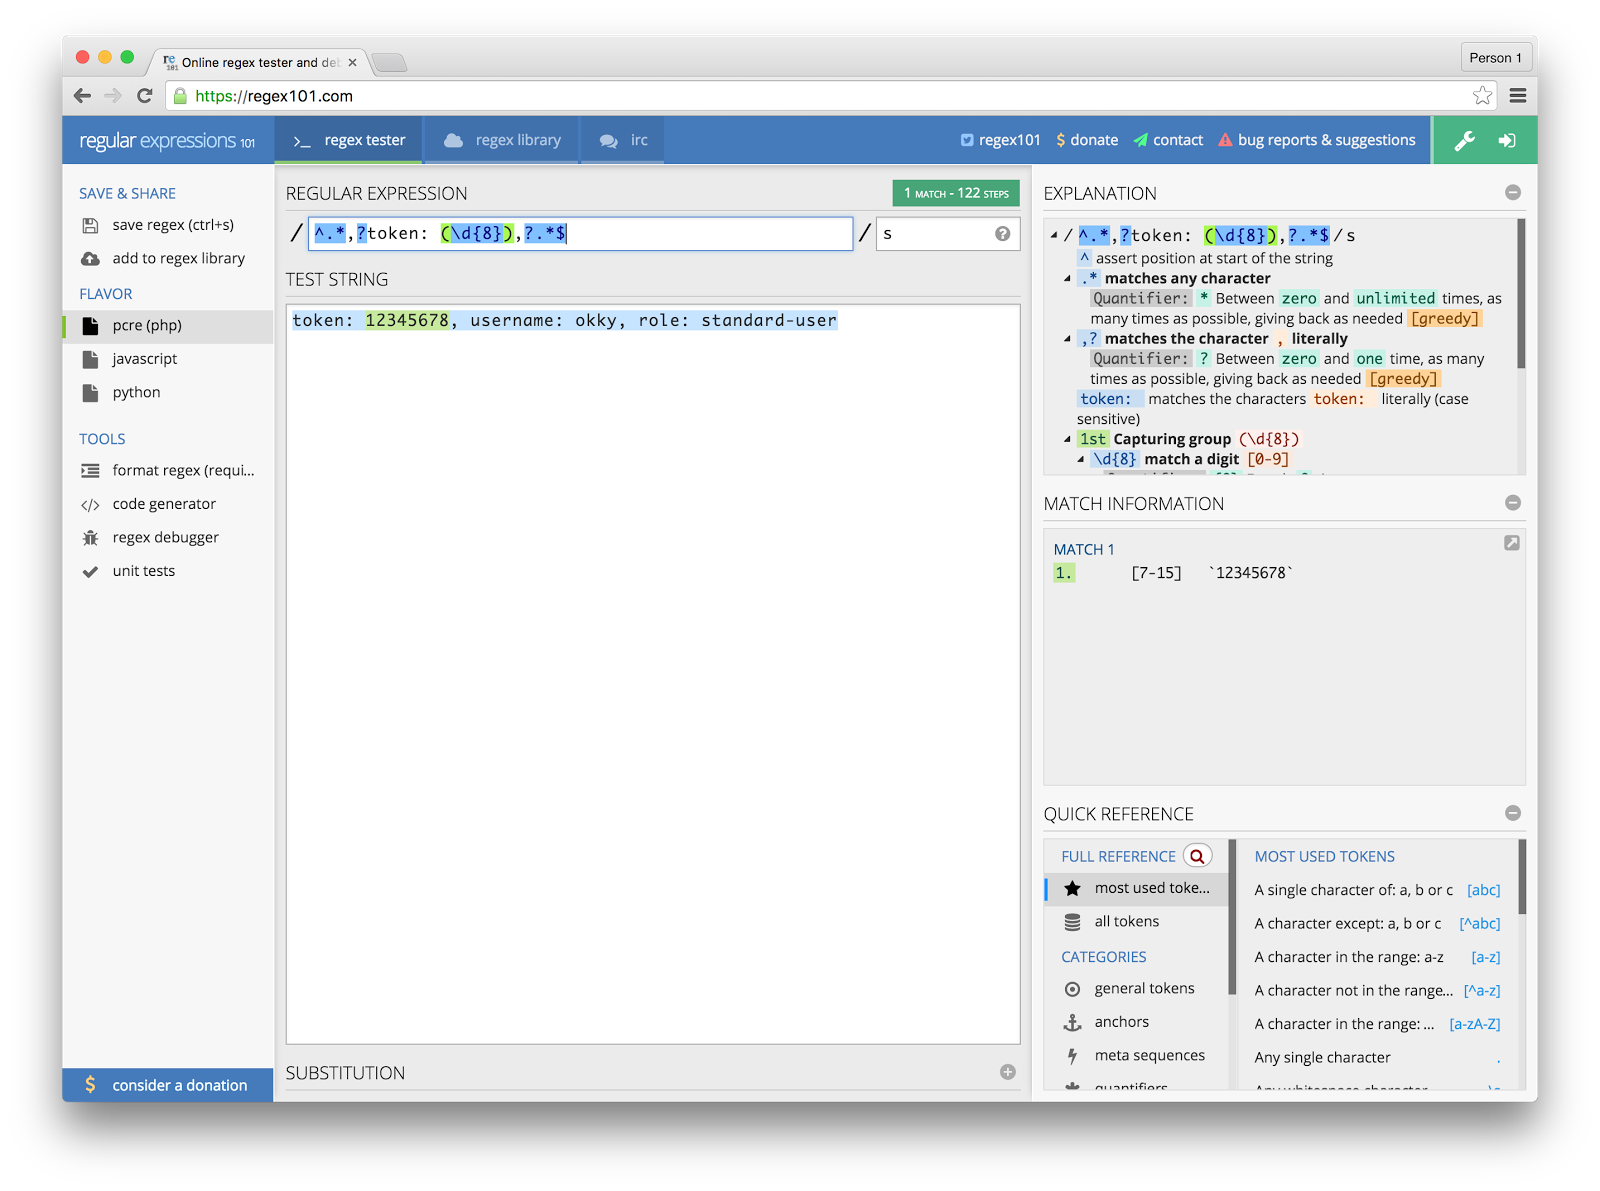Select the Online regex tester browser tab
Screen dimensions: 1600x1191
(258, 62)
